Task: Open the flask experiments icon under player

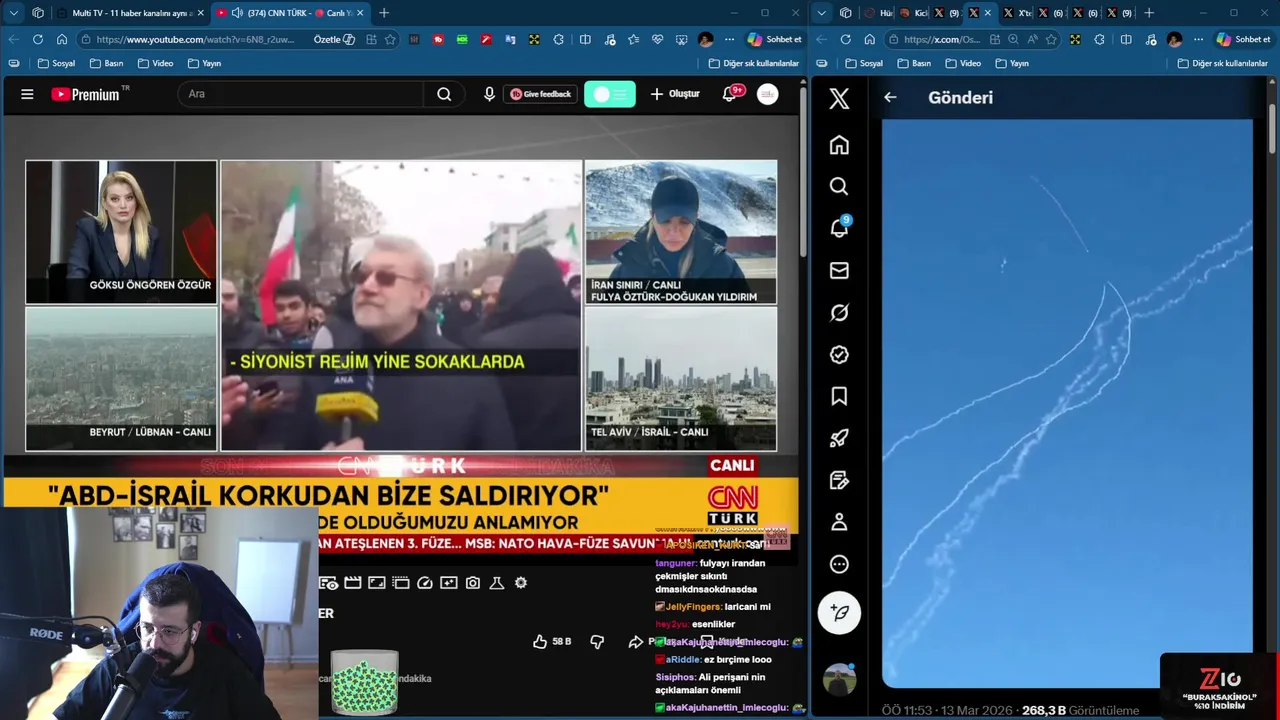Action: (x=497, y=582)
